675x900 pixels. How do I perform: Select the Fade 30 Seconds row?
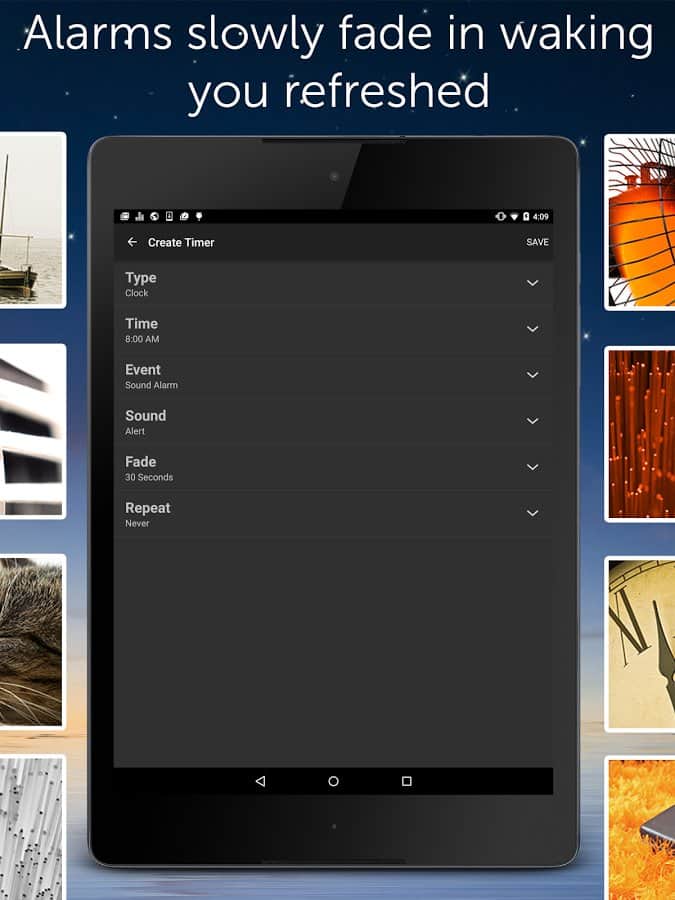[300, 468]
